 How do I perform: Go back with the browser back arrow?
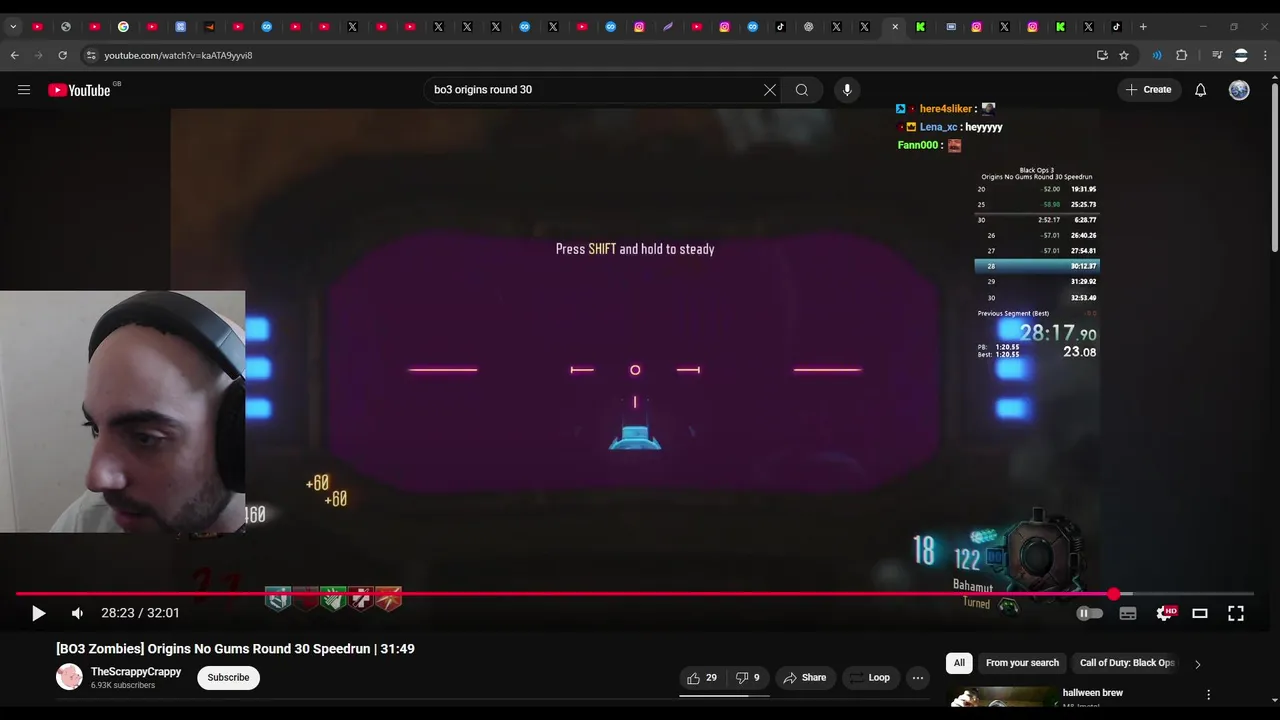[x=15, y=55]
